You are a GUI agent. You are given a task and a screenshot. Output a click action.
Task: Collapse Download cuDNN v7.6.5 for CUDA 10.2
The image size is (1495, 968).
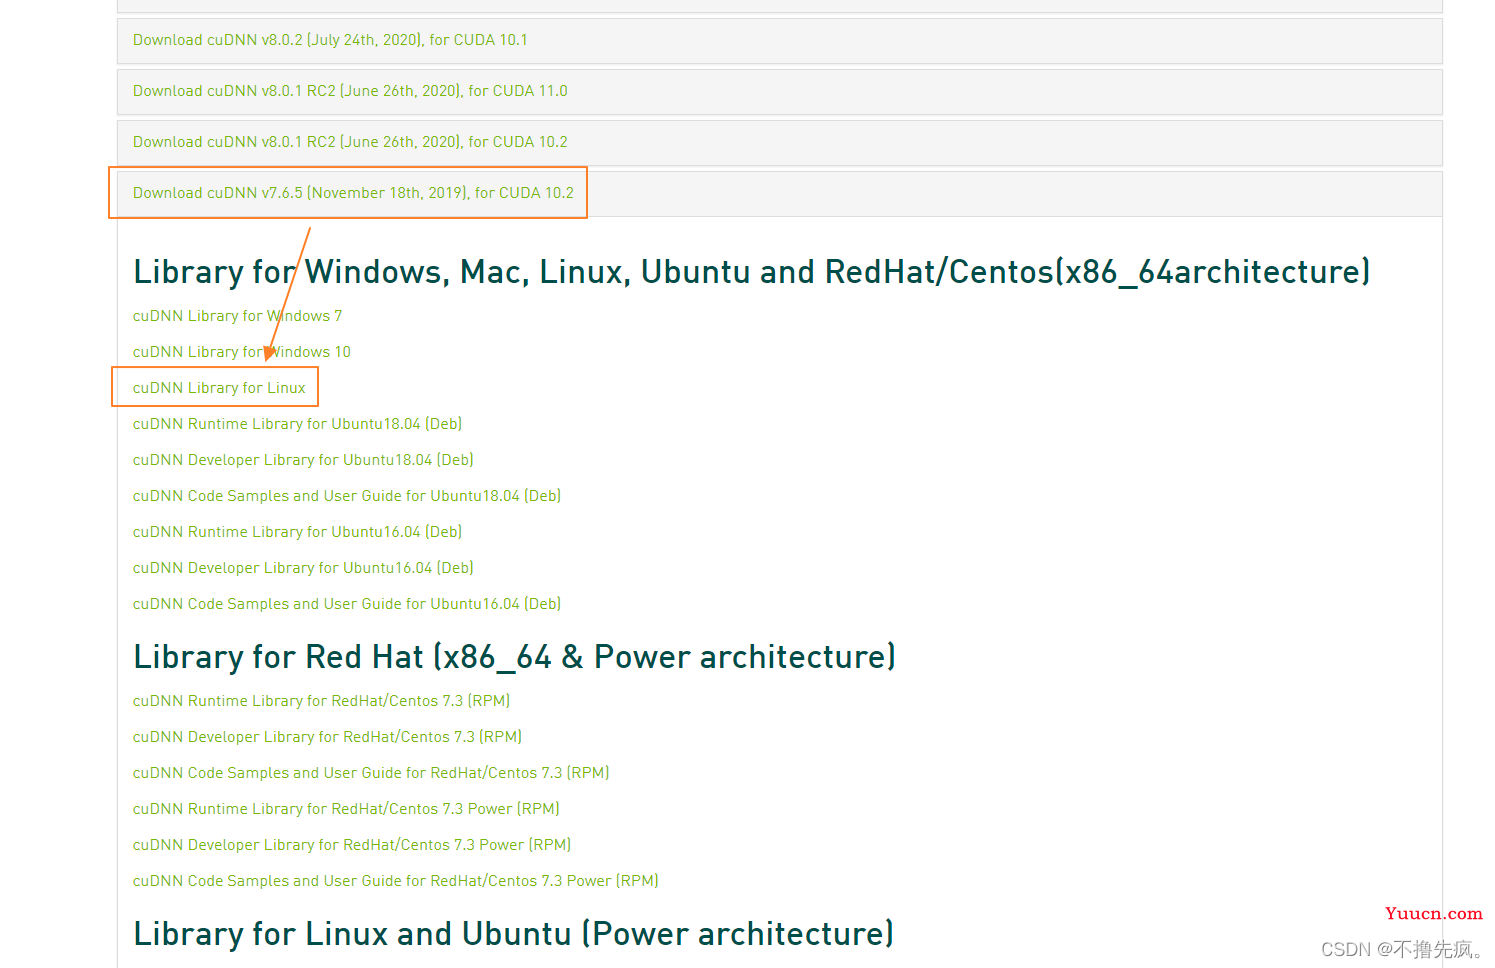pyautogui.click(x=353, y=193)
